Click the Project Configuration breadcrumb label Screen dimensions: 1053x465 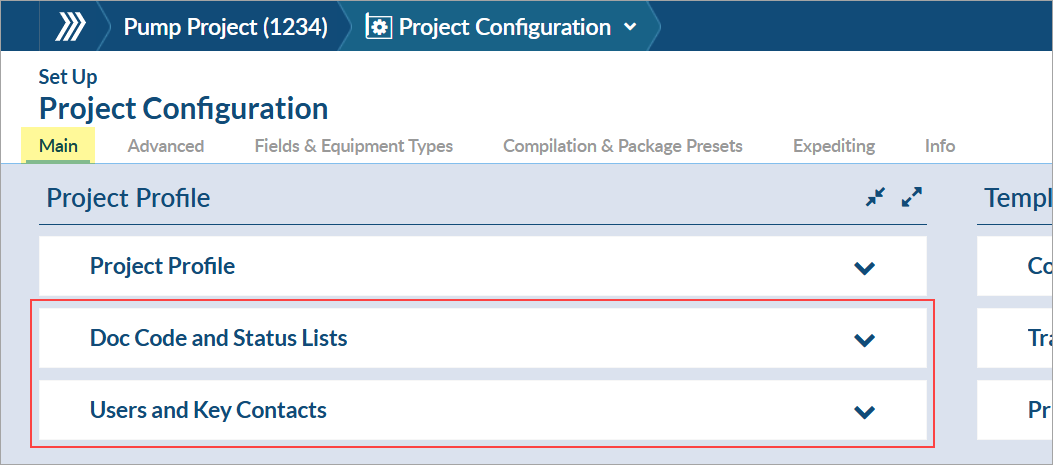pos(504,27)
